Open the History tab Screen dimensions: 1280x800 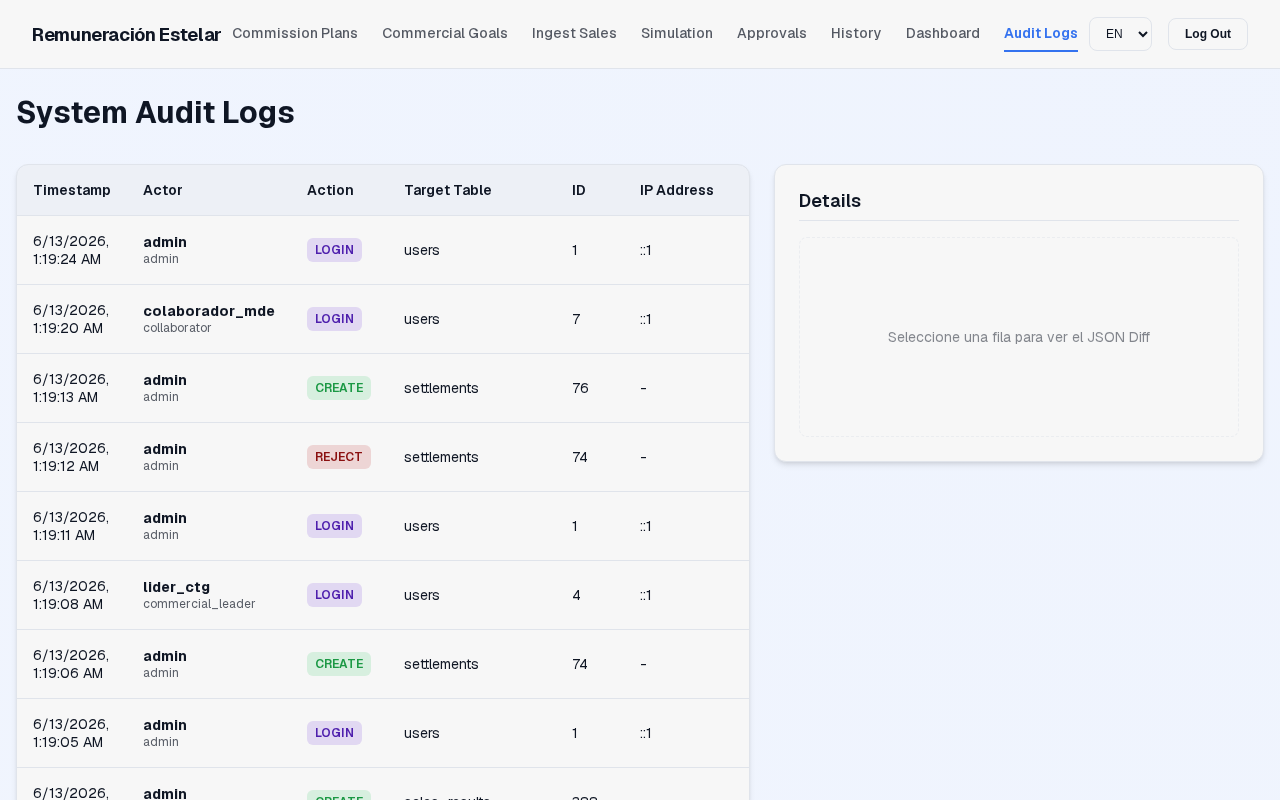pyautogui.click(x=856, y=33)
